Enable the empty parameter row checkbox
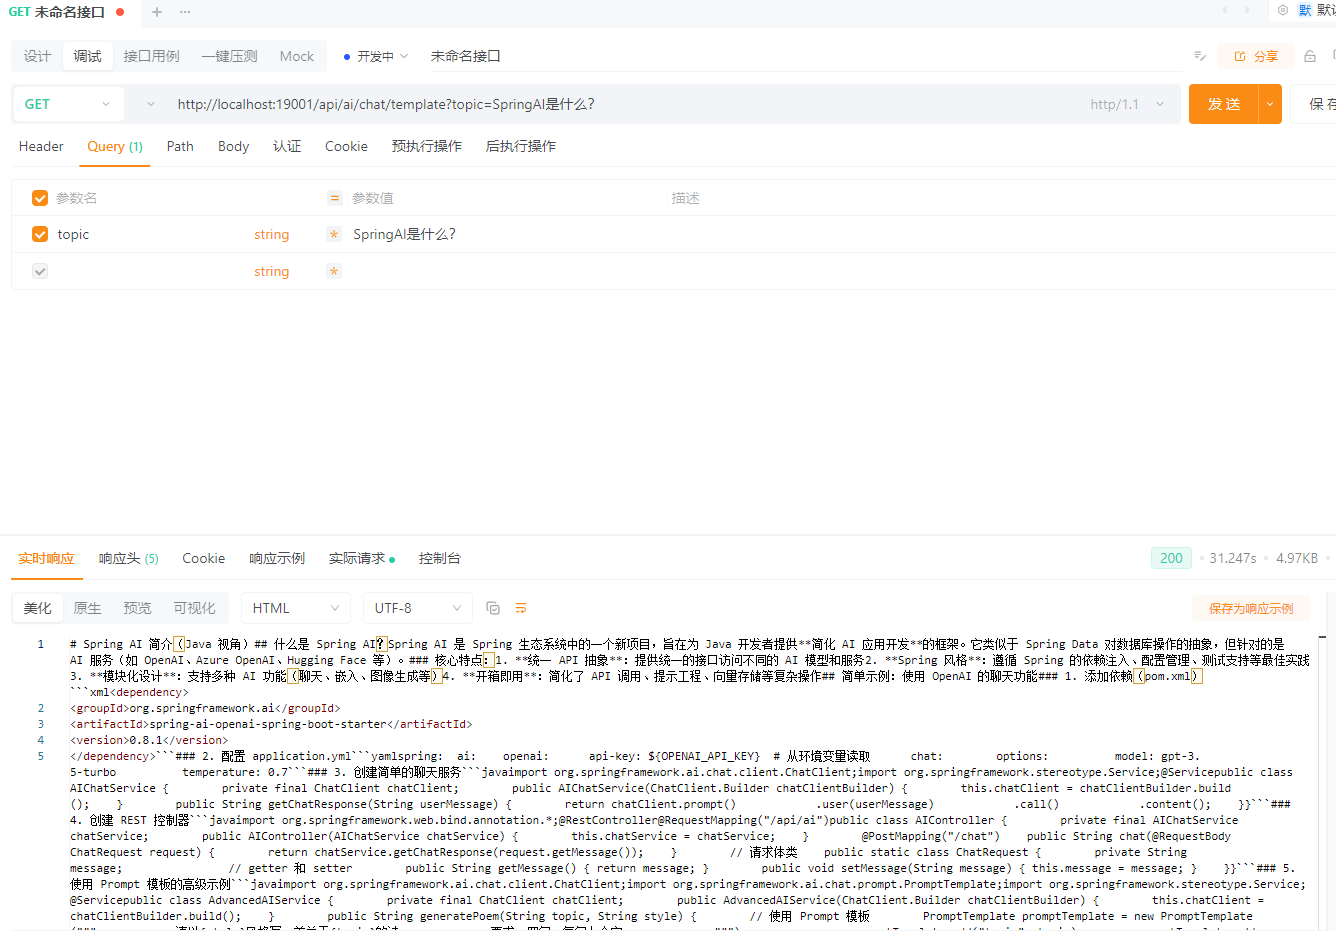 (40, 271)
